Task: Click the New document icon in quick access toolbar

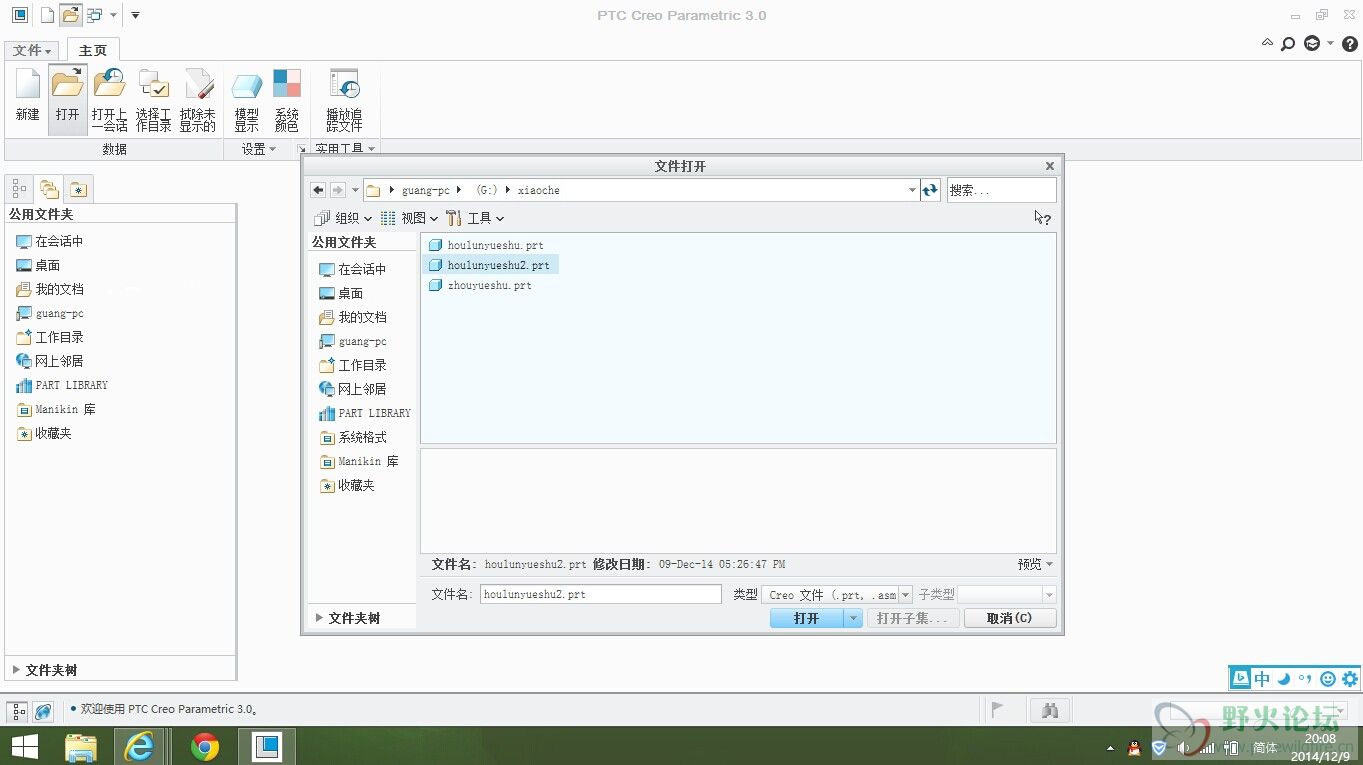Action: click(x=47, y=15)
